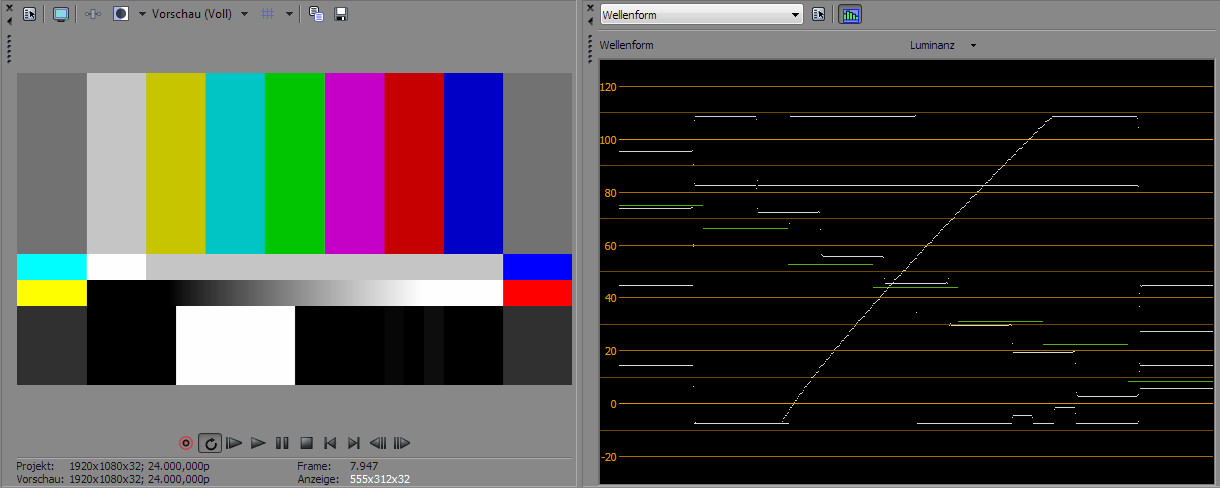Screen dimensions: 1220x488
Task: Save snapshot to file disk icon
Action: click(x=341, y=14)
